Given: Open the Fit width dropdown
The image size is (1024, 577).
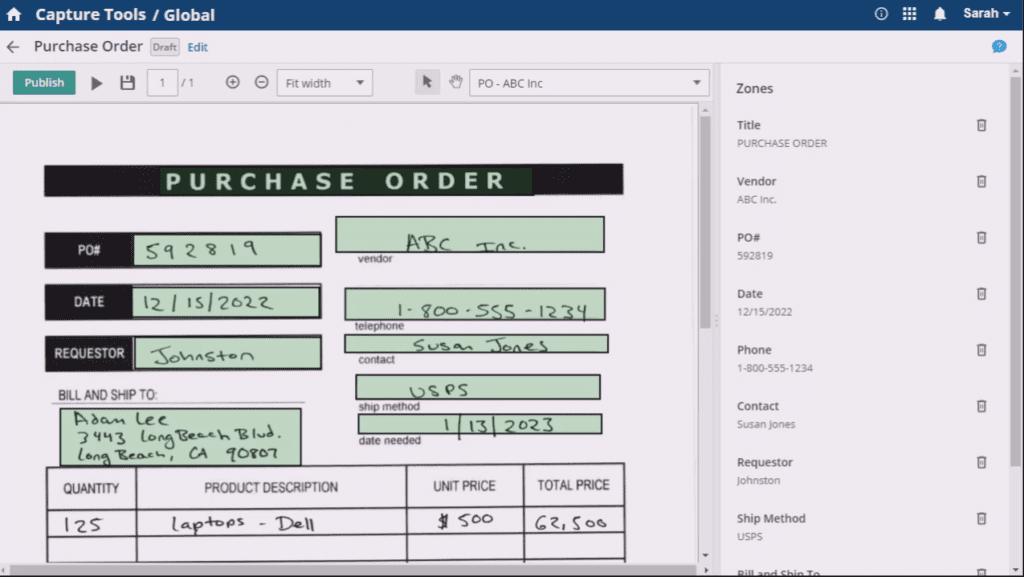Looking at the screenshot, I should [325, 83].
